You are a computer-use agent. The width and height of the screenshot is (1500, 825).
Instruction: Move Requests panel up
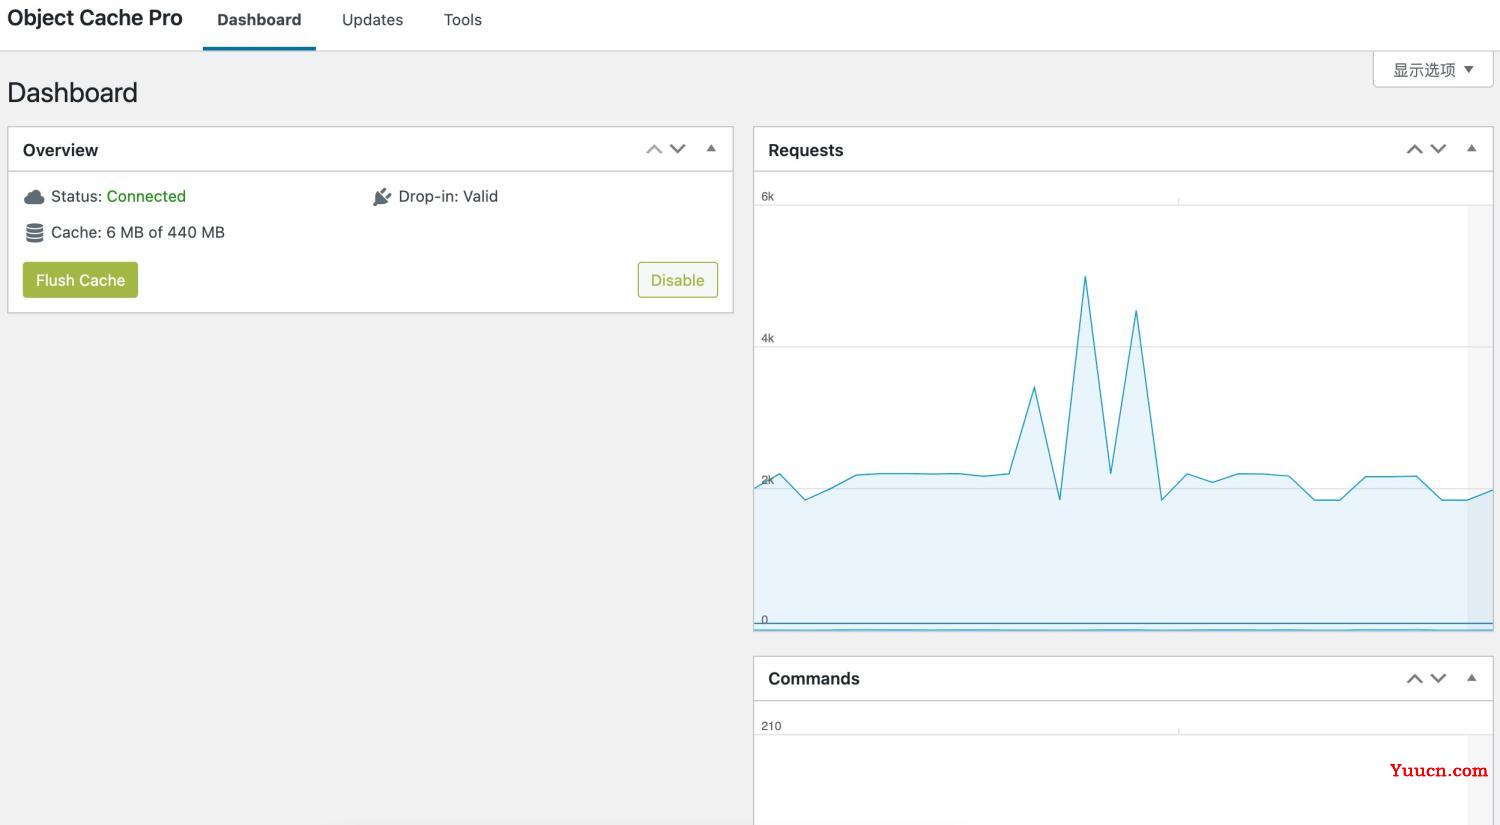[1414, 149]
